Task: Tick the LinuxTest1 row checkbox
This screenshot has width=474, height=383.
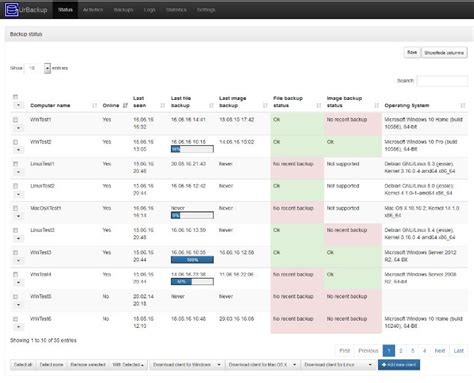Action: pos(15,164)
